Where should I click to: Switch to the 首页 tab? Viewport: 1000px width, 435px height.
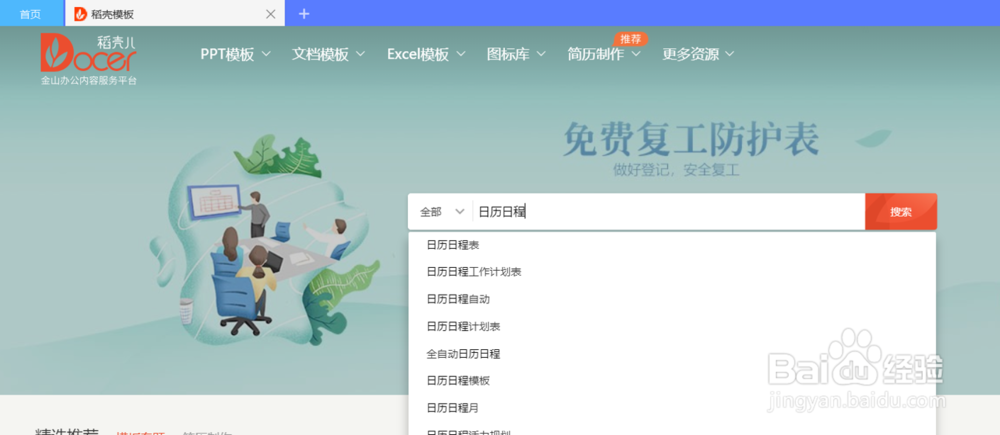[30, 14]
